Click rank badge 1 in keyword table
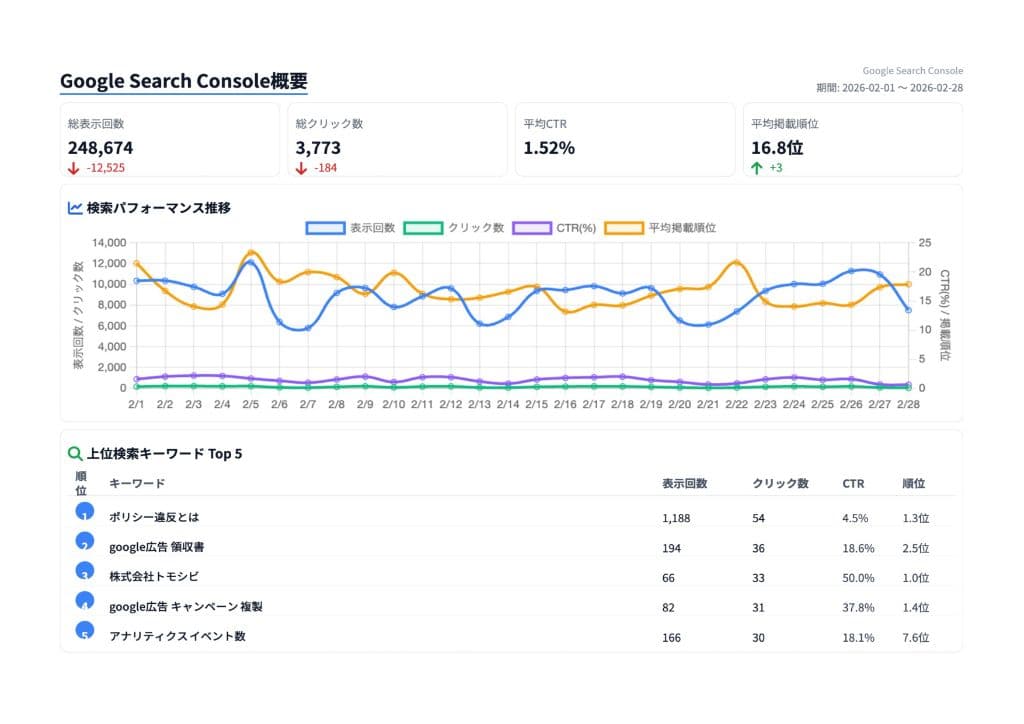This screenshot has height=724, width=1024. point(84,512)
